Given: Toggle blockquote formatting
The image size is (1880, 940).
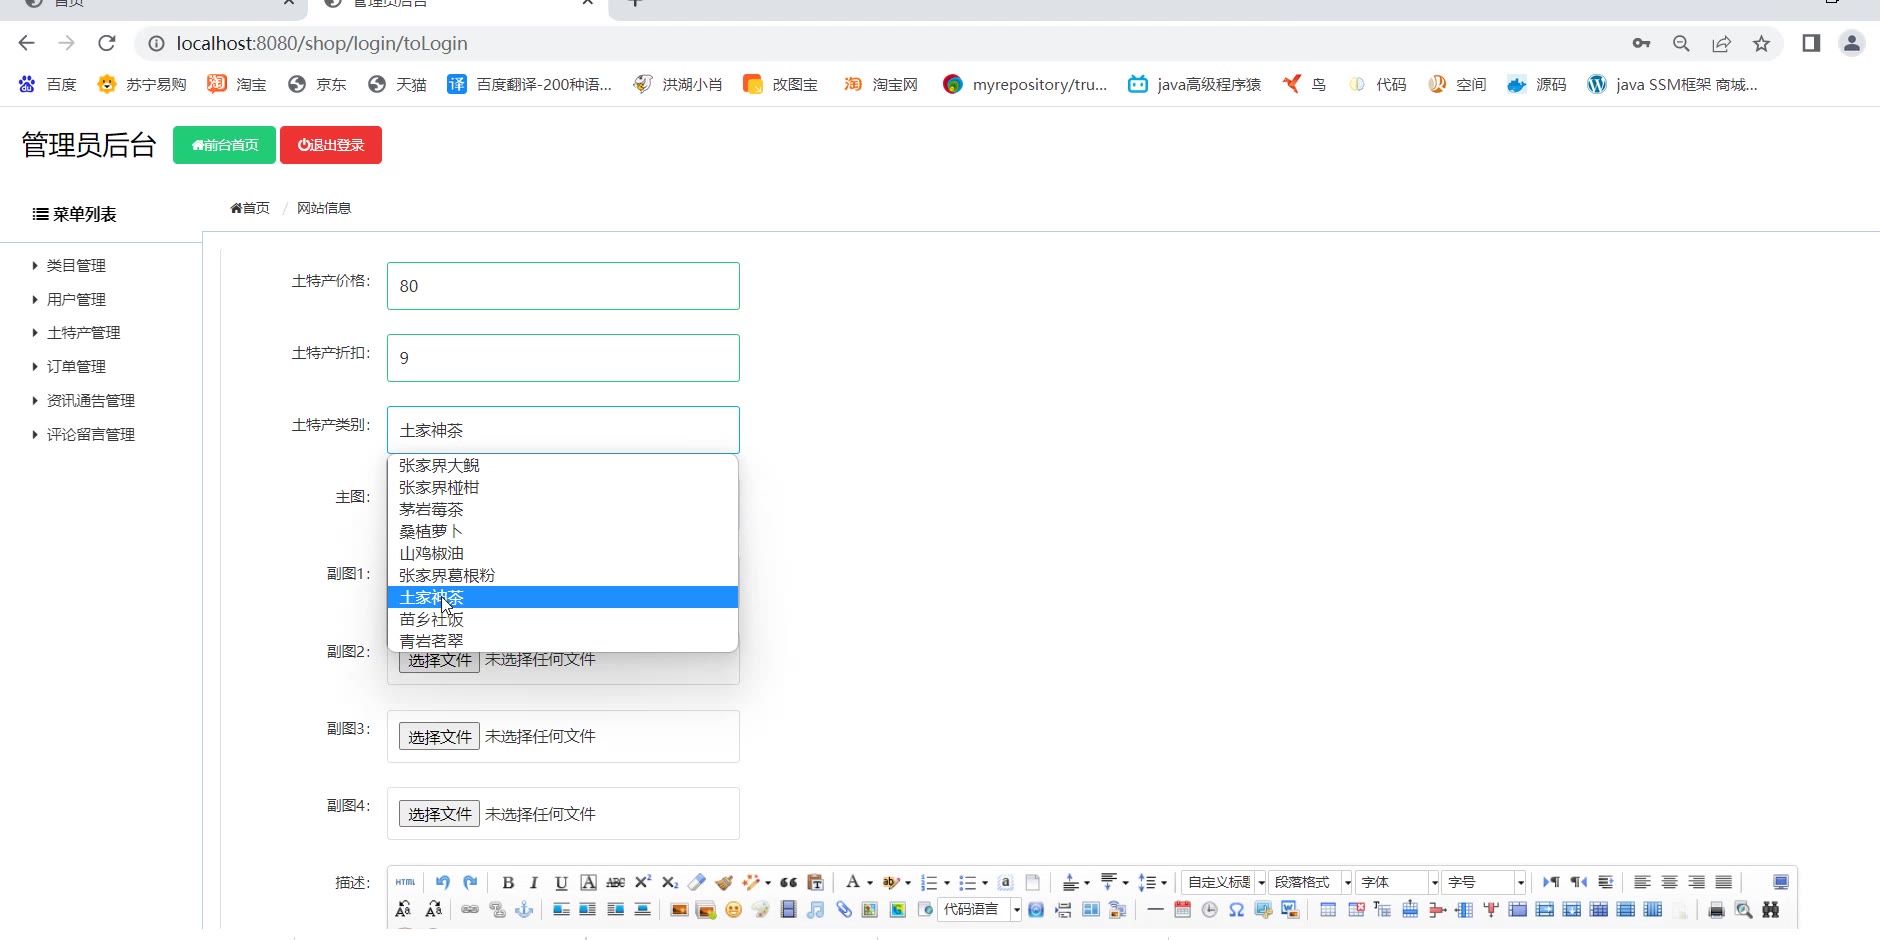Looking at the screenshot, I should (789, 882).
